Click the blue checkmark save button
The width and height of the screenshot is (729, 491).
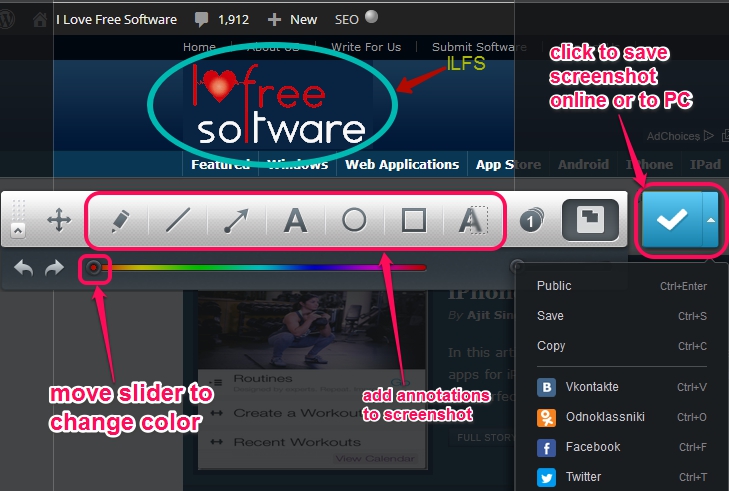click(672, 219)
